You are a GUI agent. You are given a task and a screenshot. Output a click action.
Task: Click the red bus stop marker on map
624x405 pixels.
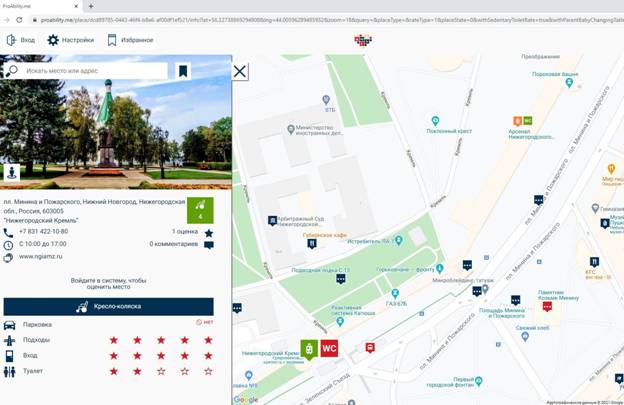(x=370, y=348)
